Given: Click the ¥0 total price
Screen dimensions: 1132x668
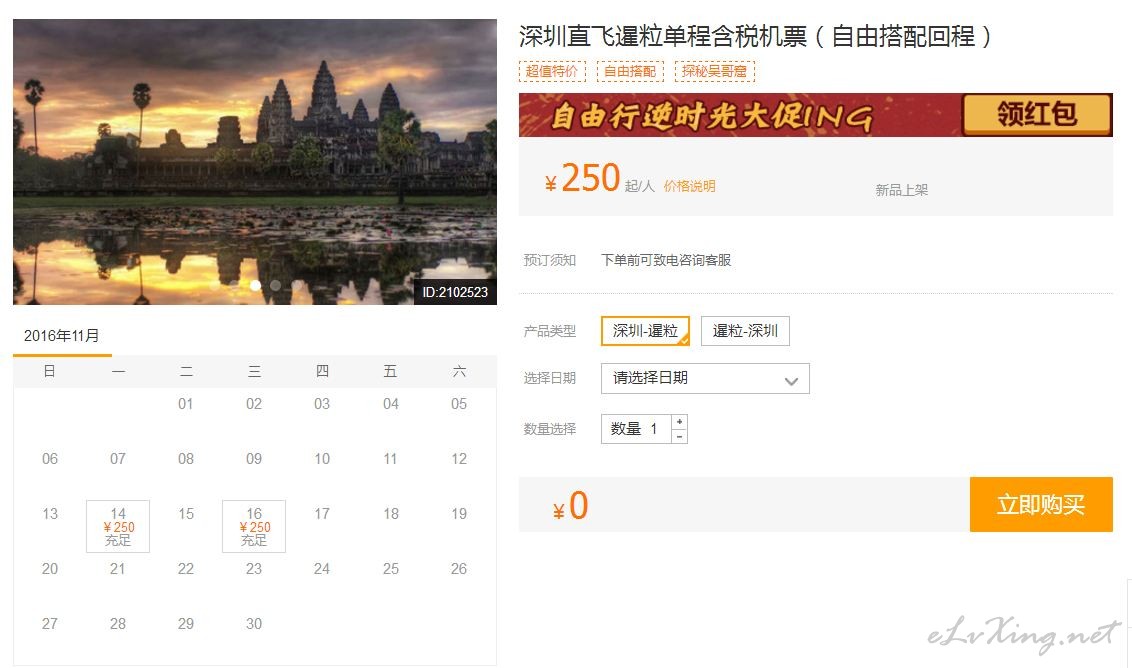Looking at the screenshot, I should [570, 506].
